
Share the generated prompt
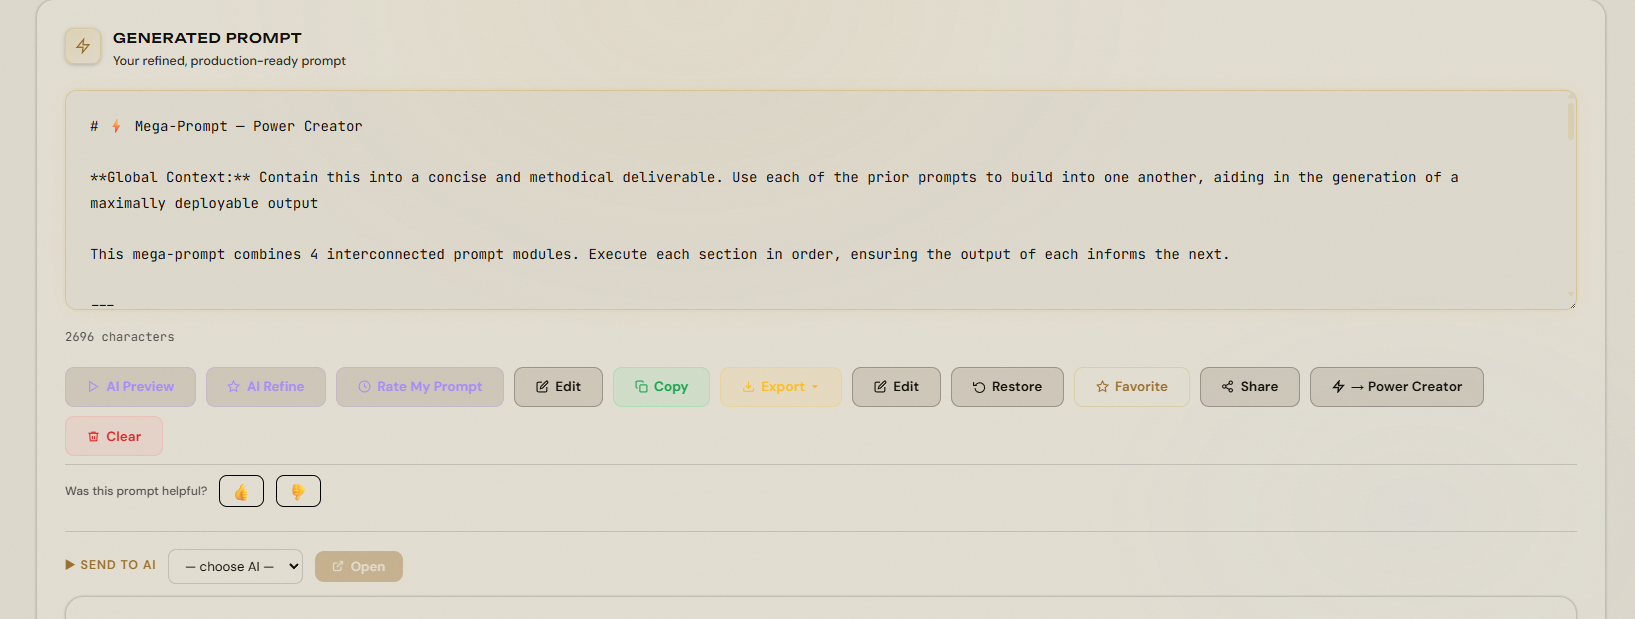1250,387
